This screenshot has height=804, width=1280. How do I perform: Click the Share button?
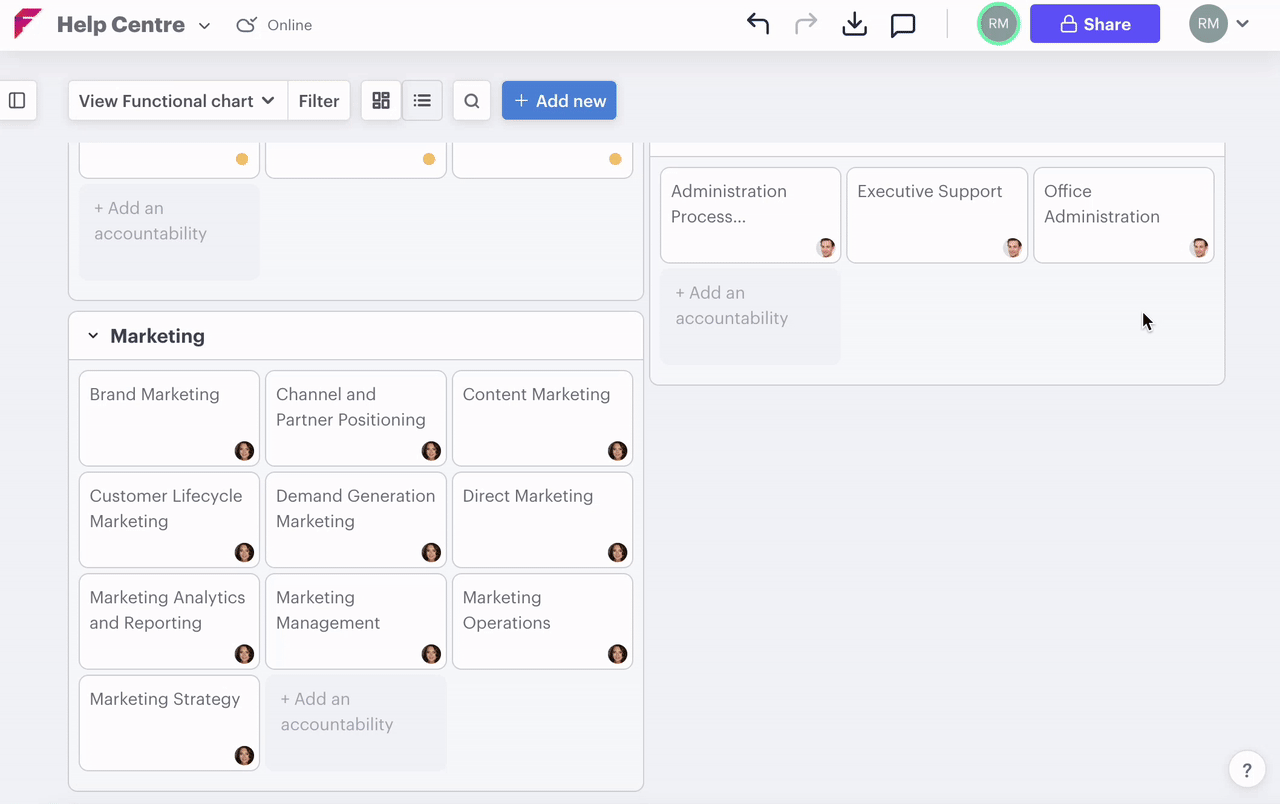coord(1095,24)
